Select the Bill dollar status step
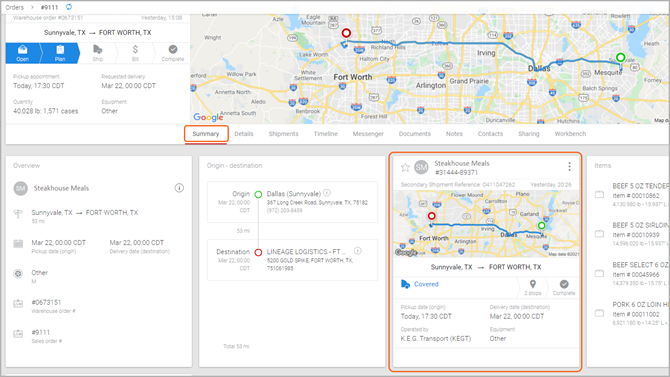Image resolution: width=670 pixels, height=377 pixels. (x=135, y=53)
